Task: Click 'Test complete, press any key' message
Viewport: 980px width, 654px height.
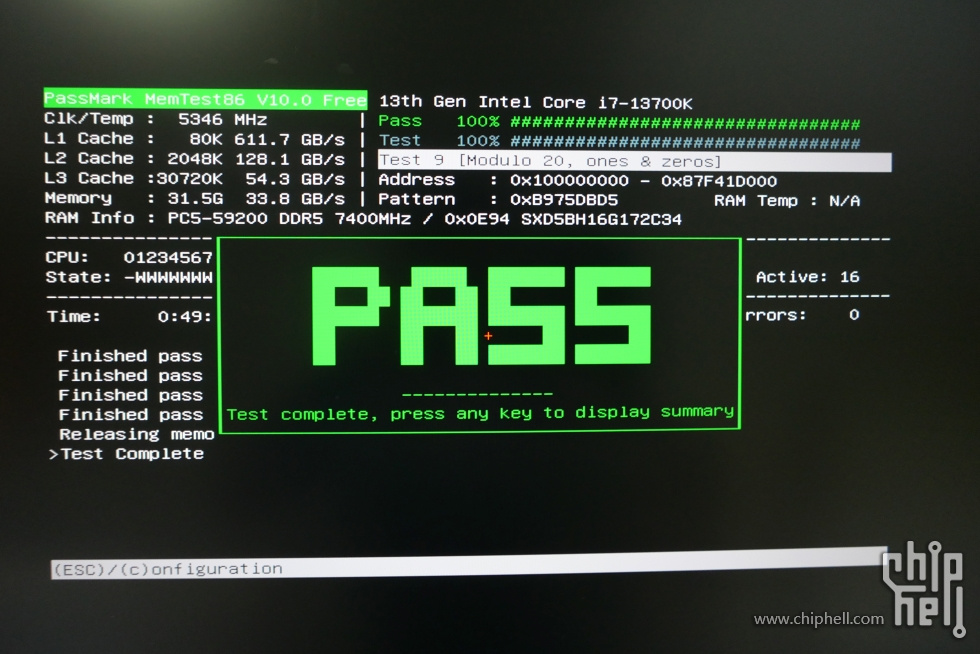Action: pos(480,413)
